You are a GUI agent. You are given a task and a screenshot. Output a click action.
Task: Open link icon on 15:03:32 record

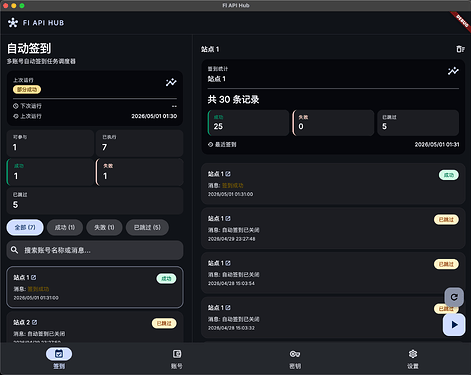pos(228,308)
